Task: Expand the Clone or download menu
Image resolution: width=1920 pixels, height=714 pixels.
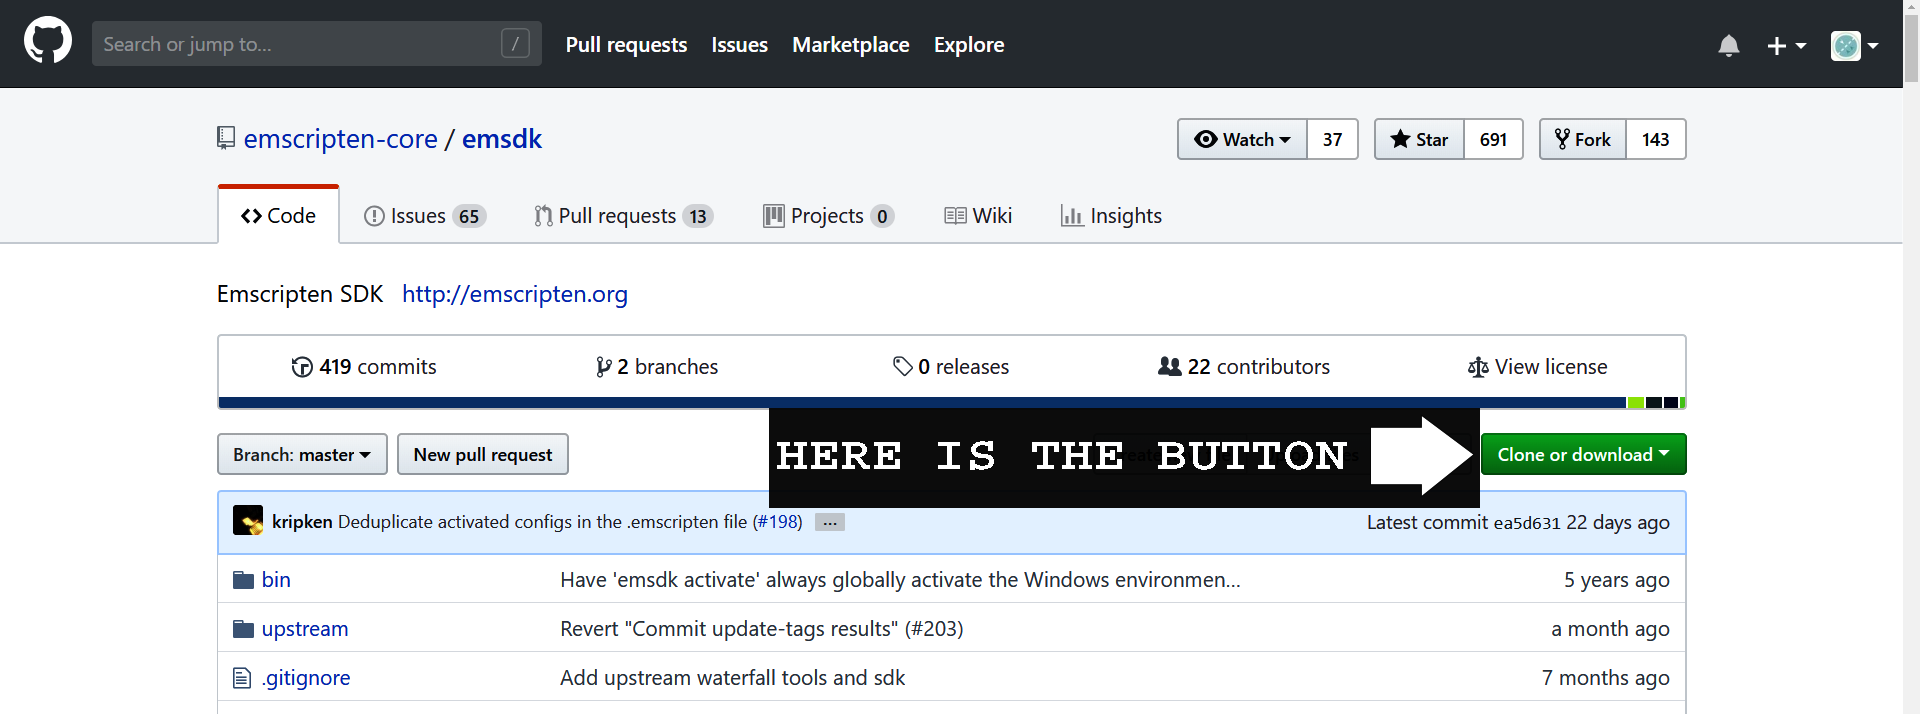Action: pos(1582,455)
